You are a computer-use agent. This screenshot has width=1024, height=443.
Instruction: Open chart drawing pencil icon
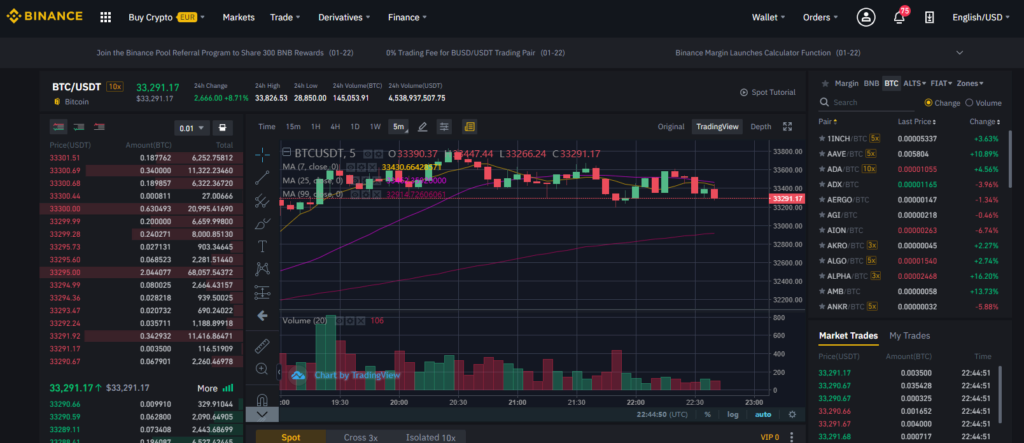click(x=423, y=127)
